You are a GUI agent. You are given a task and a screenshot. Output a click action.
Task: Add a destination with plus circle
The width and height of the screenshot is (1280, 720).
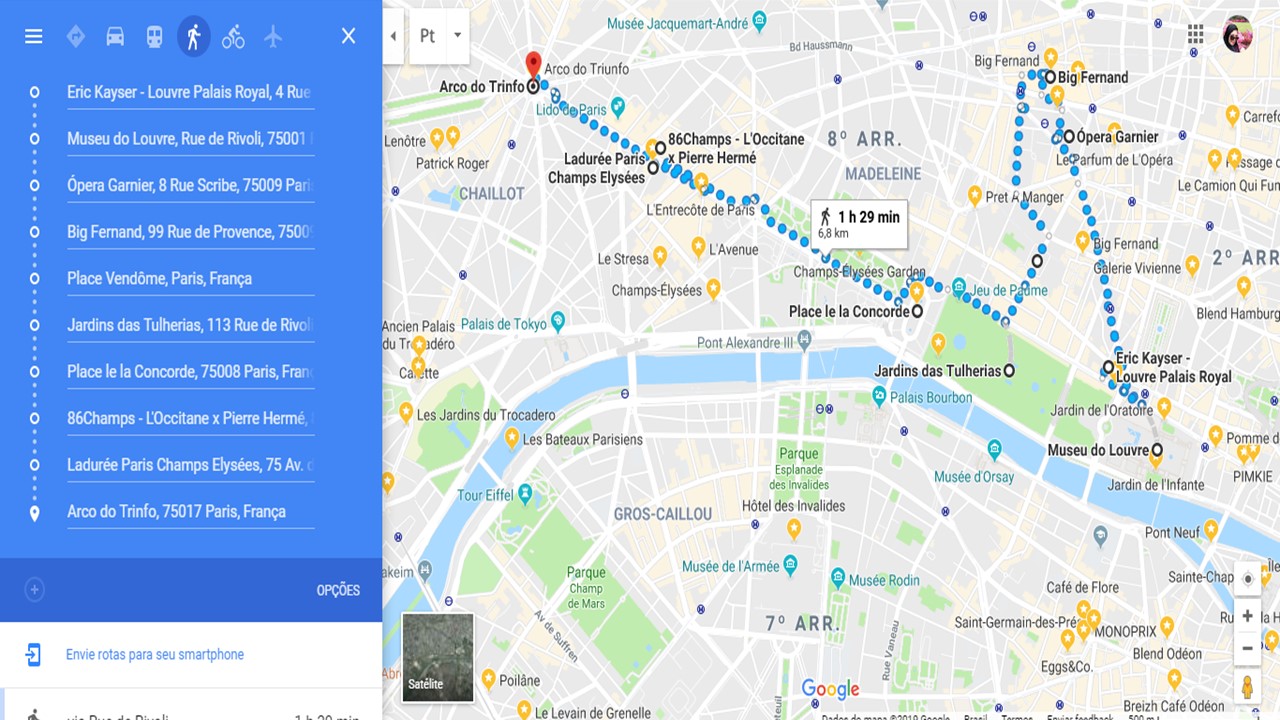point(34,590)
